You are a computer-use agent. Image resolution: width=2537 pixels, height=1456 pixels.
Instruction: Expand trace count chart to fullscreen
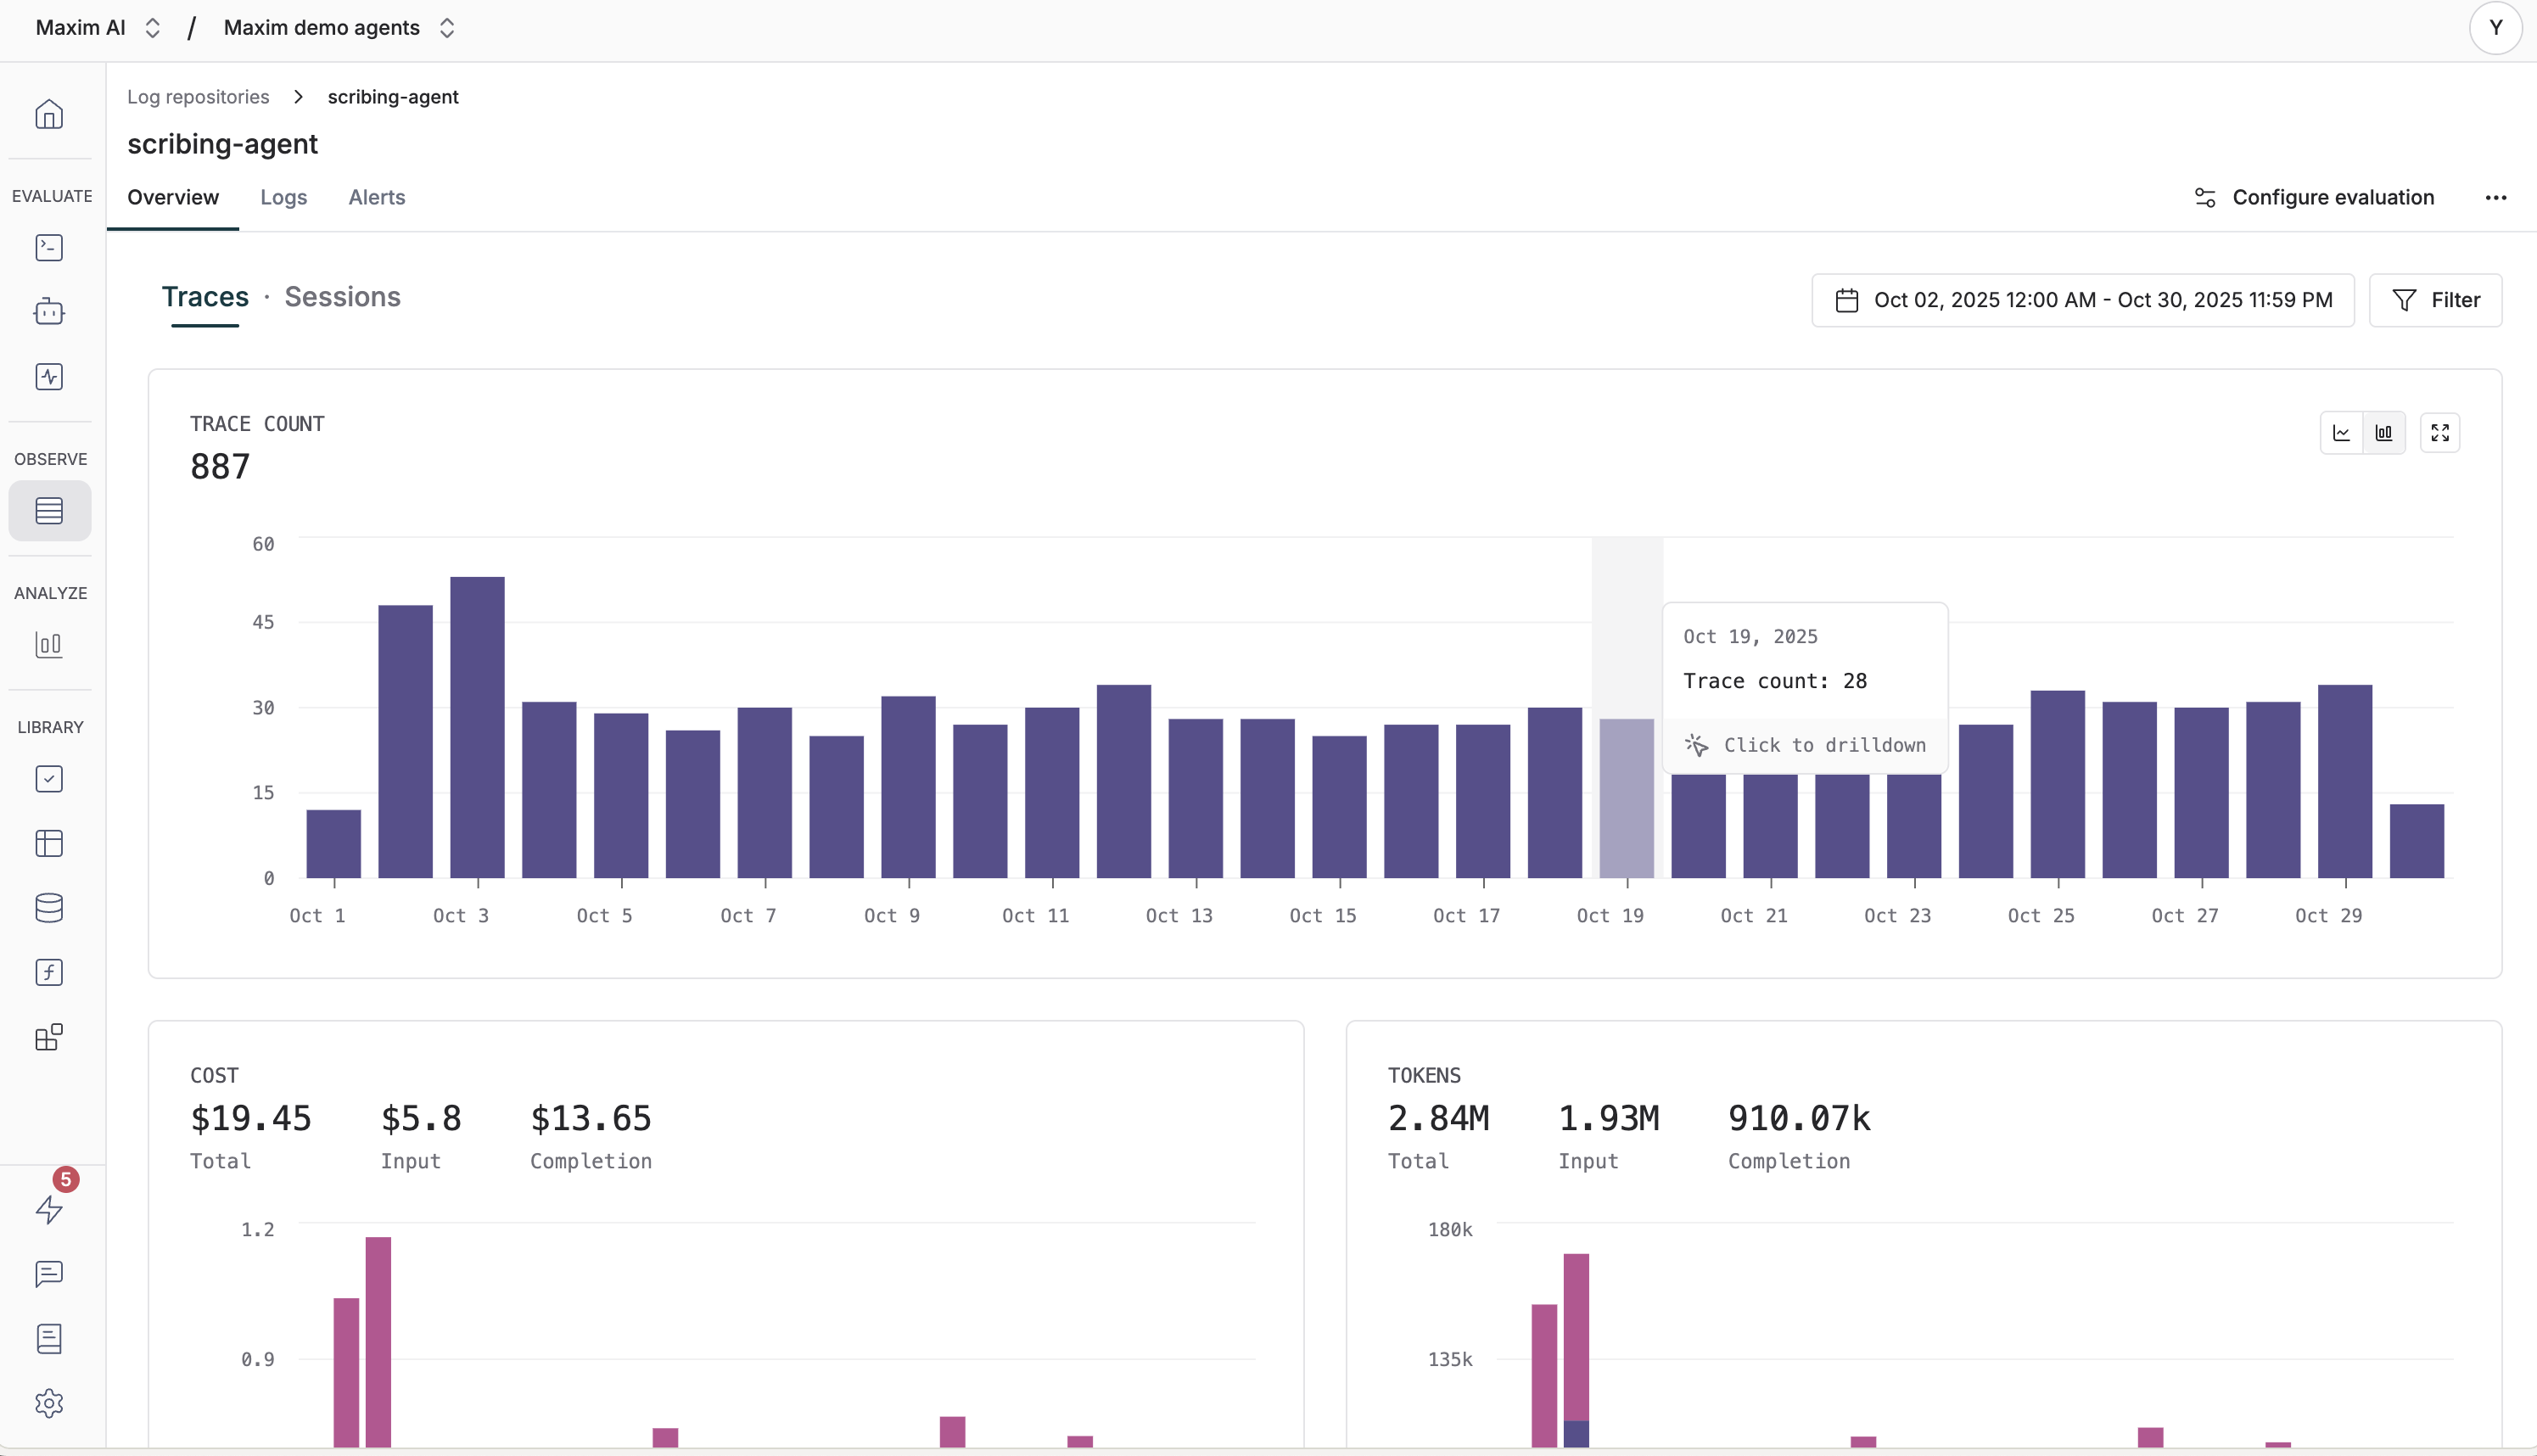click(x=2439, y=433)
